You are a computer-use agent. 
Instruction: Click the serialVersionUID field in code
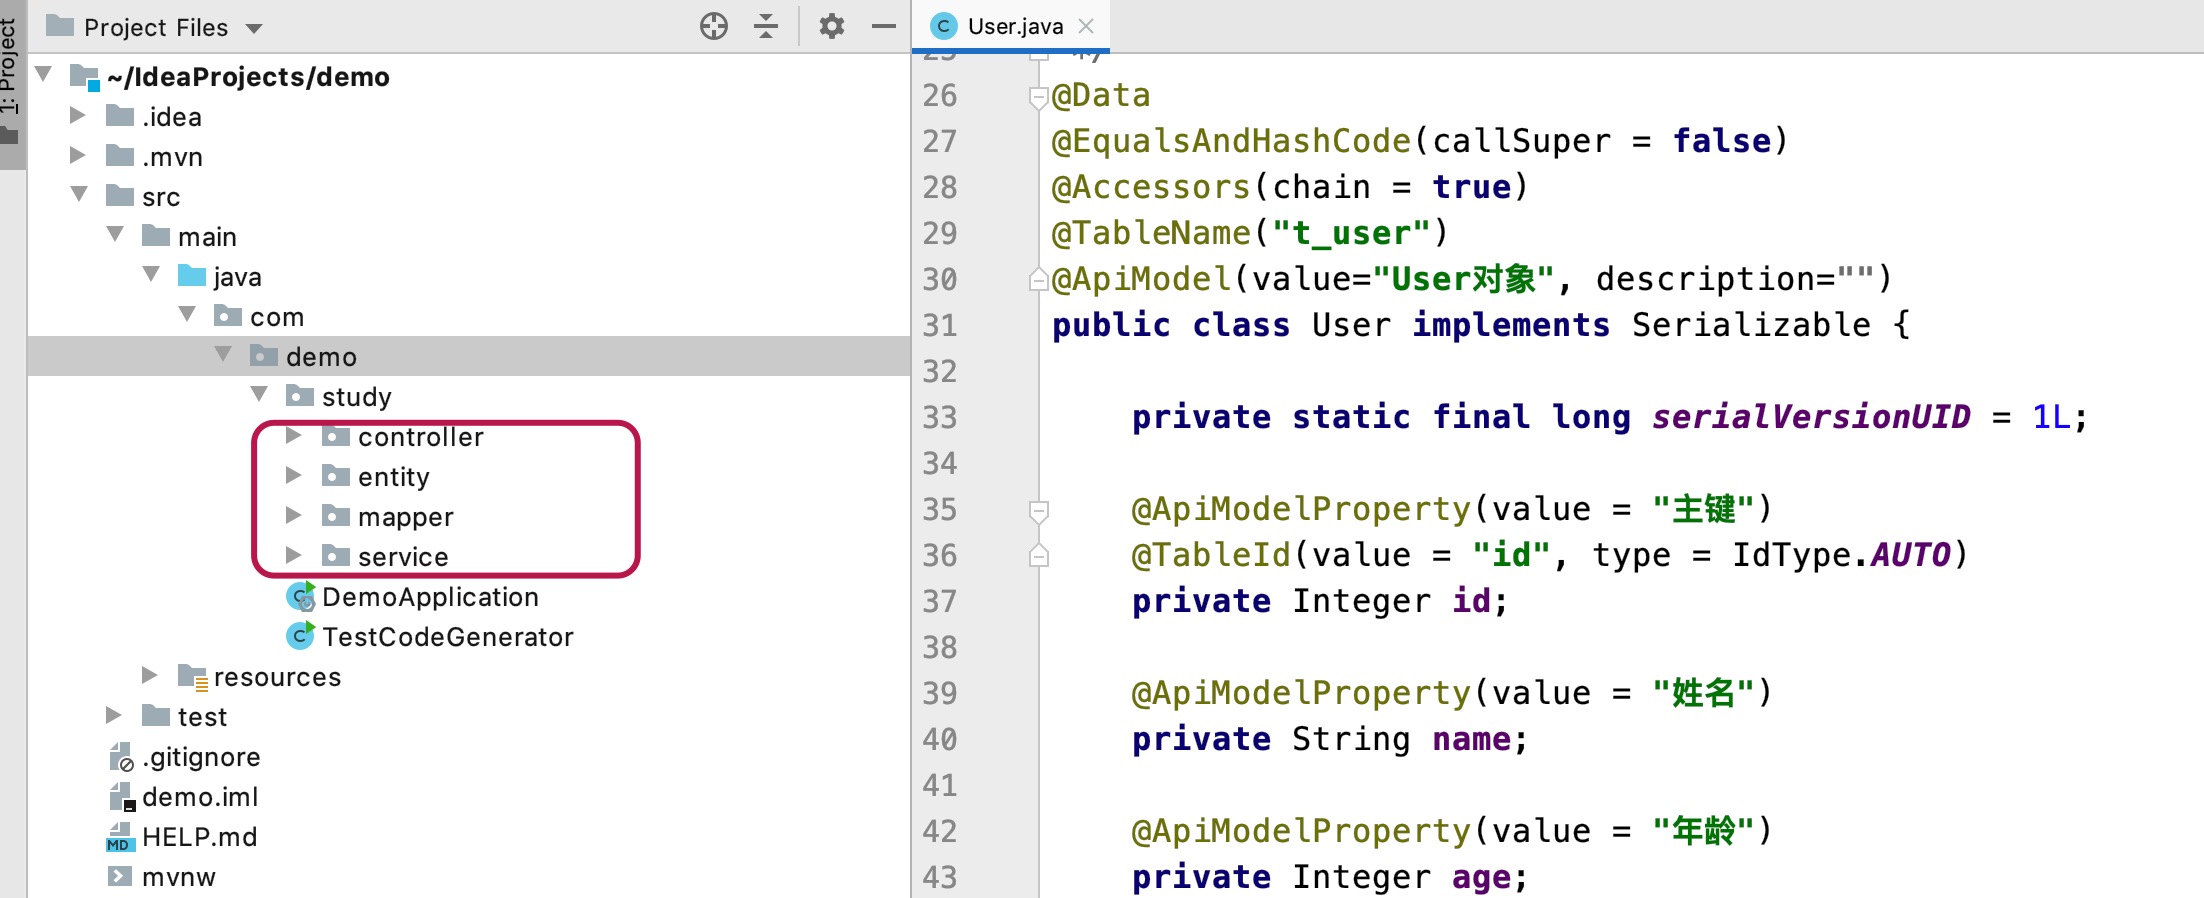(1810, 417)
